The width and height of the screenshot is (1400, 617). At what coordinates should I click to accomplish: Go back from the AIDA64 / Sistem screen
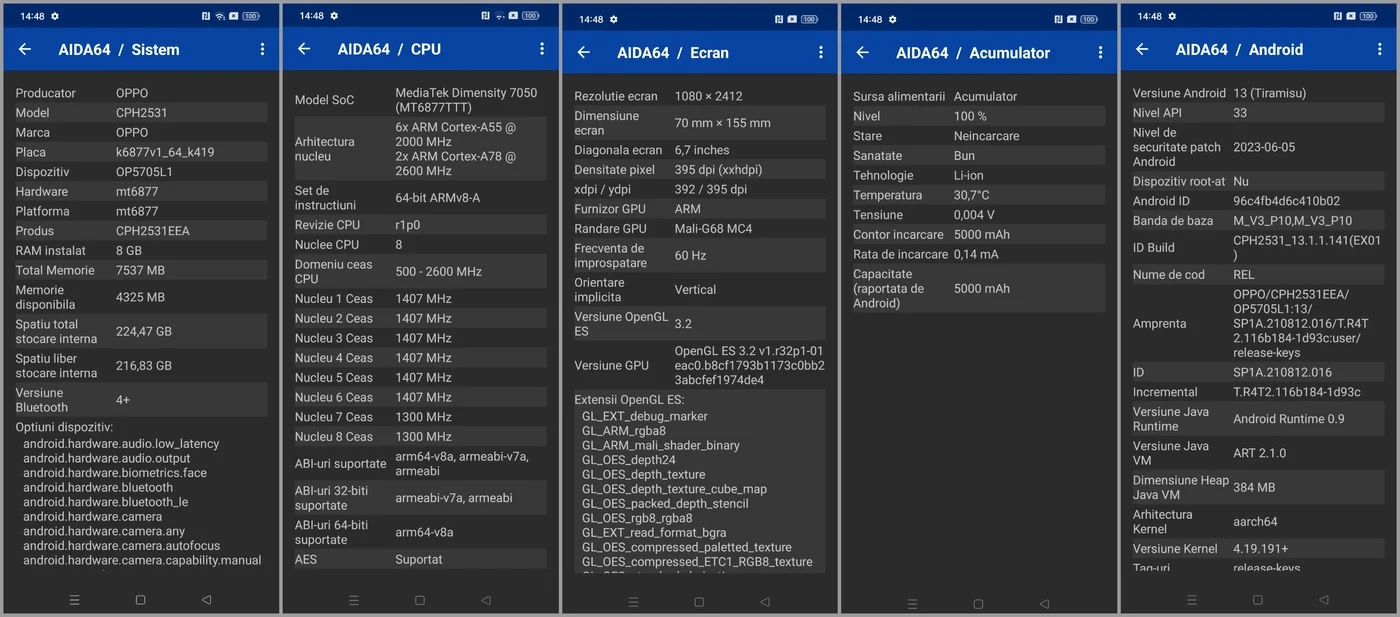point(25,49)
